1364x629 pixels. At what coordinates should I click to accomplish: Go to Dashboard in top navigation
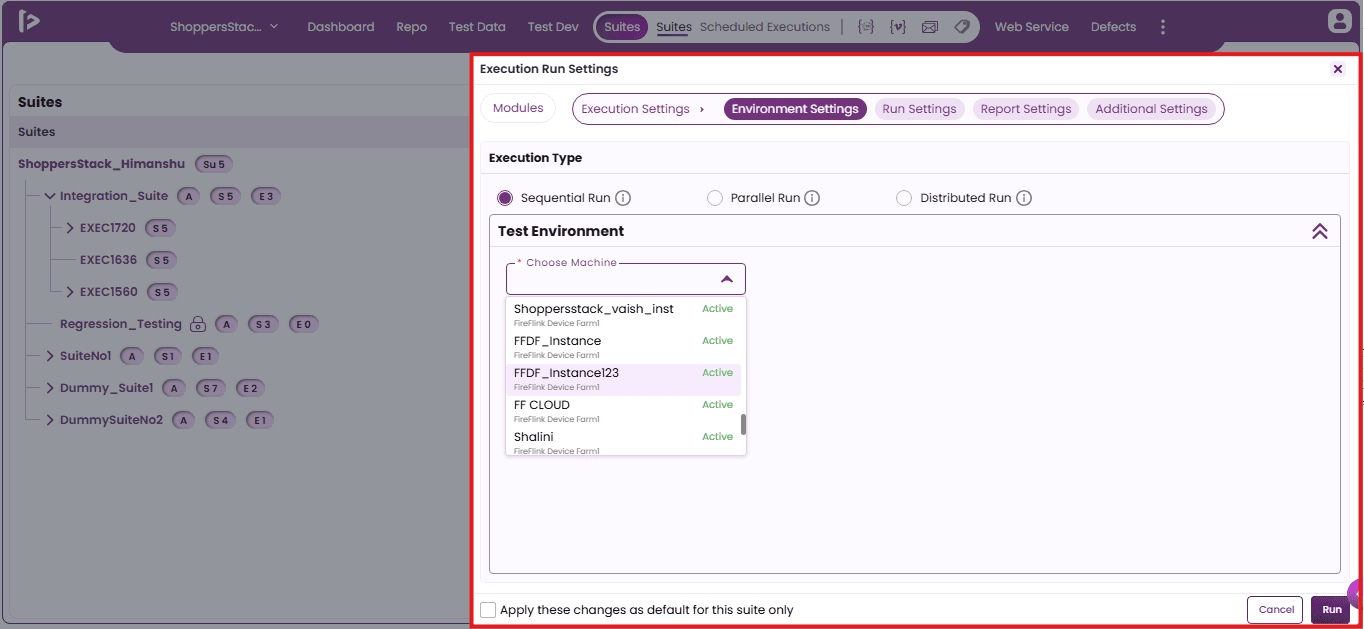(x=341, y=27)
